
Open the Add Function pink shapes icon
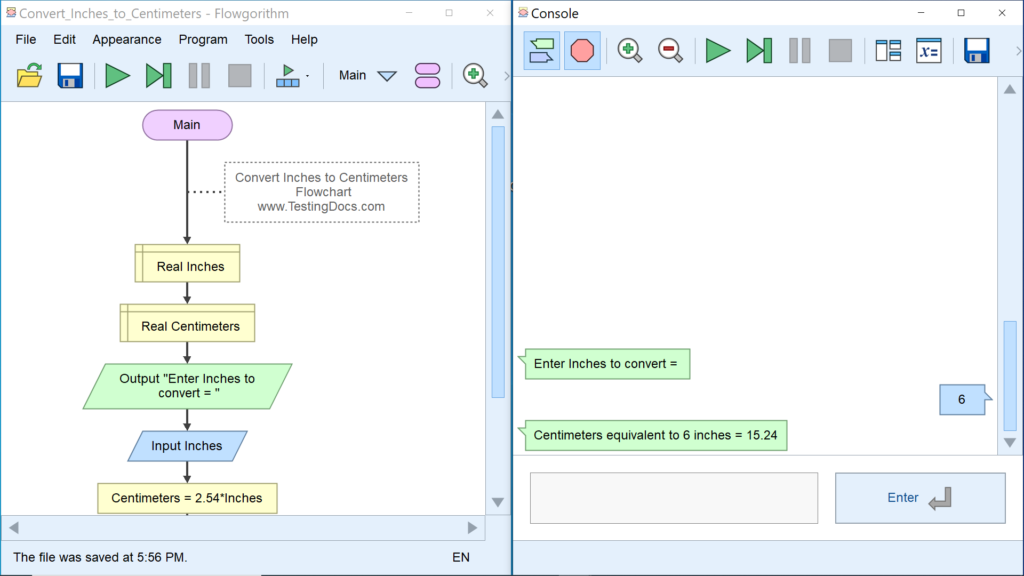427,76
